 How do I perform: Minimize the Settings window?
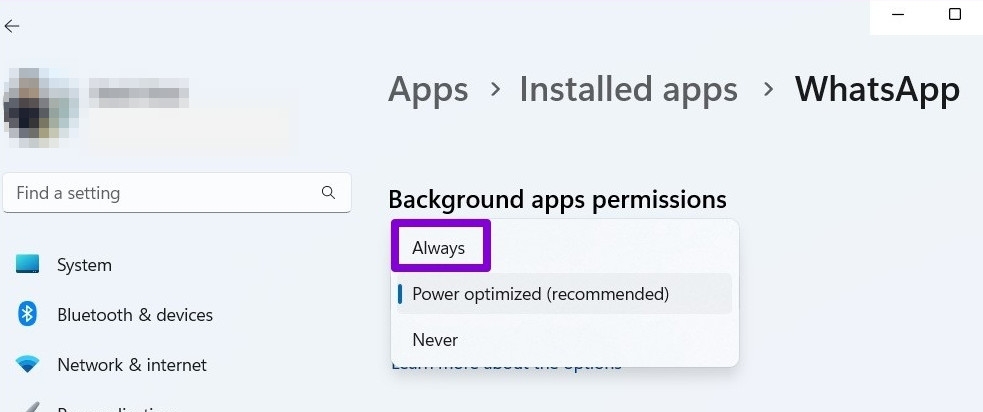[900, 15]
